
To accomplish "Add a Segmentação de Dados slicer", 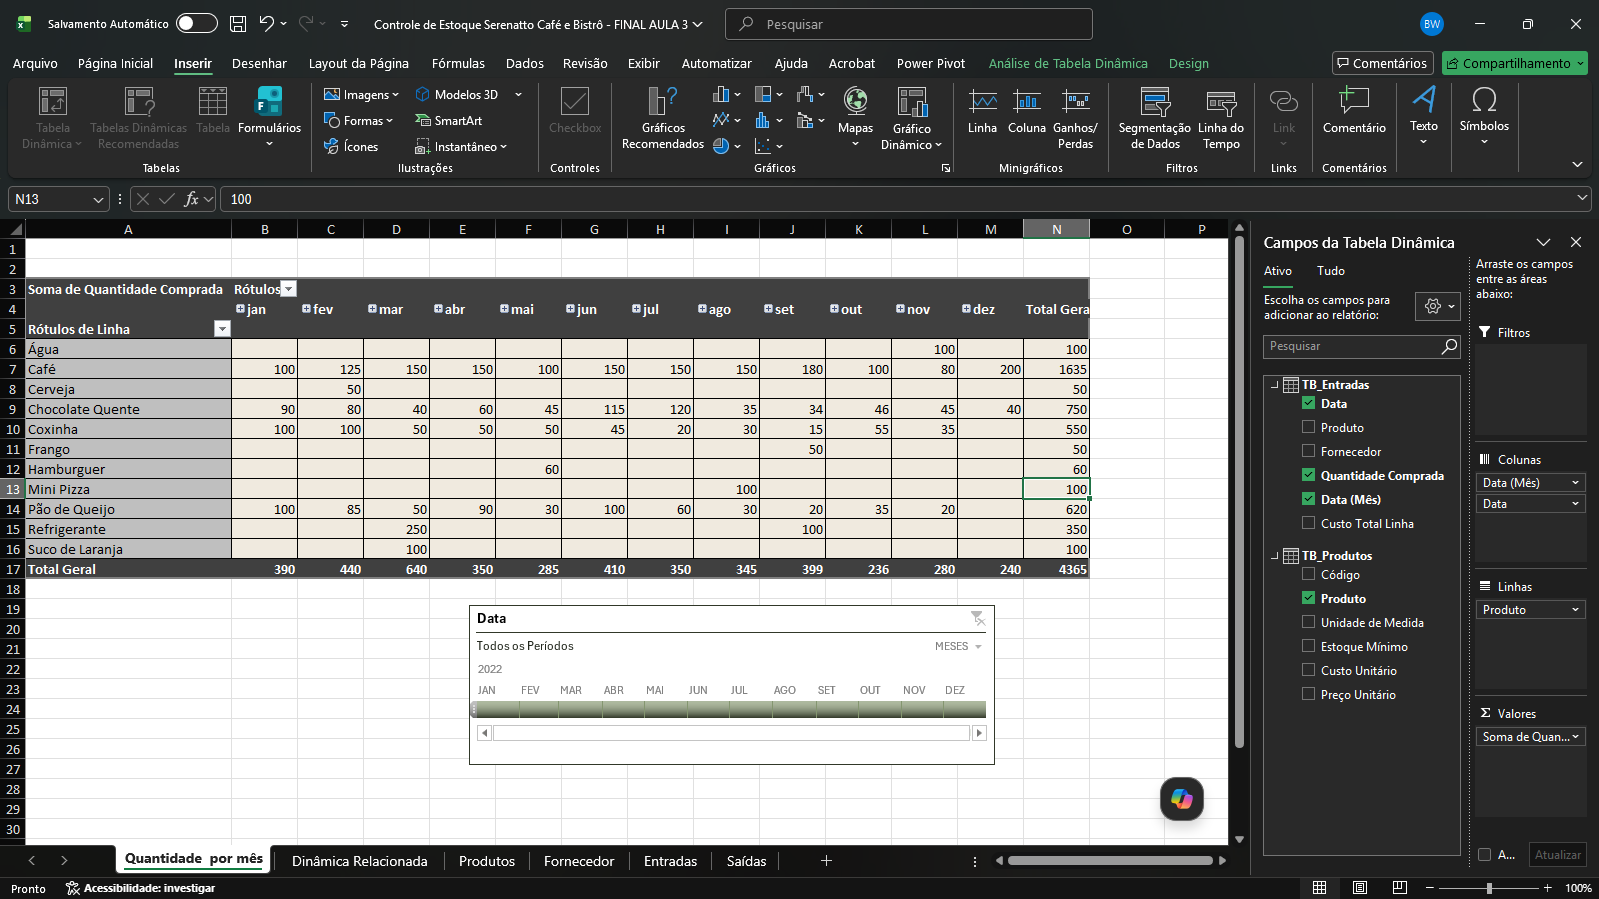I will pos(1154,118).
